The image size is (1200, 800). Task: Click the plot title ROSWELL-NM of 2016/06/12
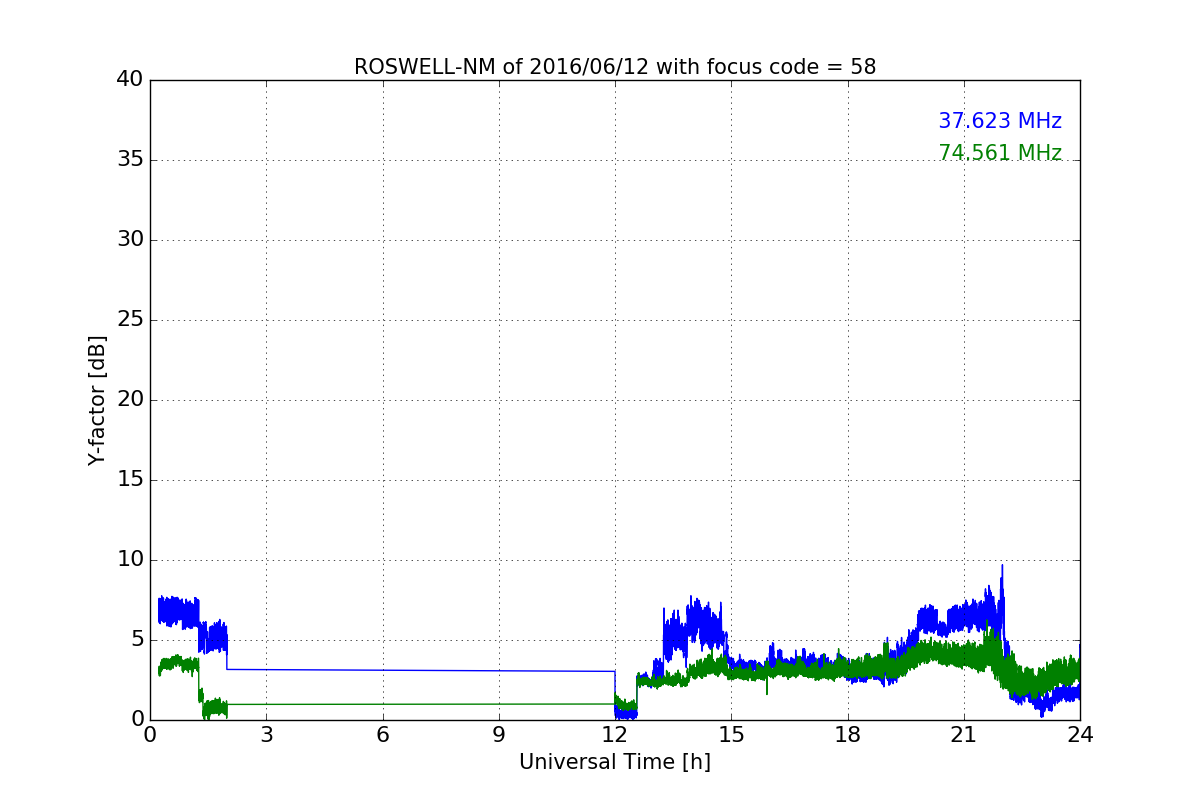(615, 67)
